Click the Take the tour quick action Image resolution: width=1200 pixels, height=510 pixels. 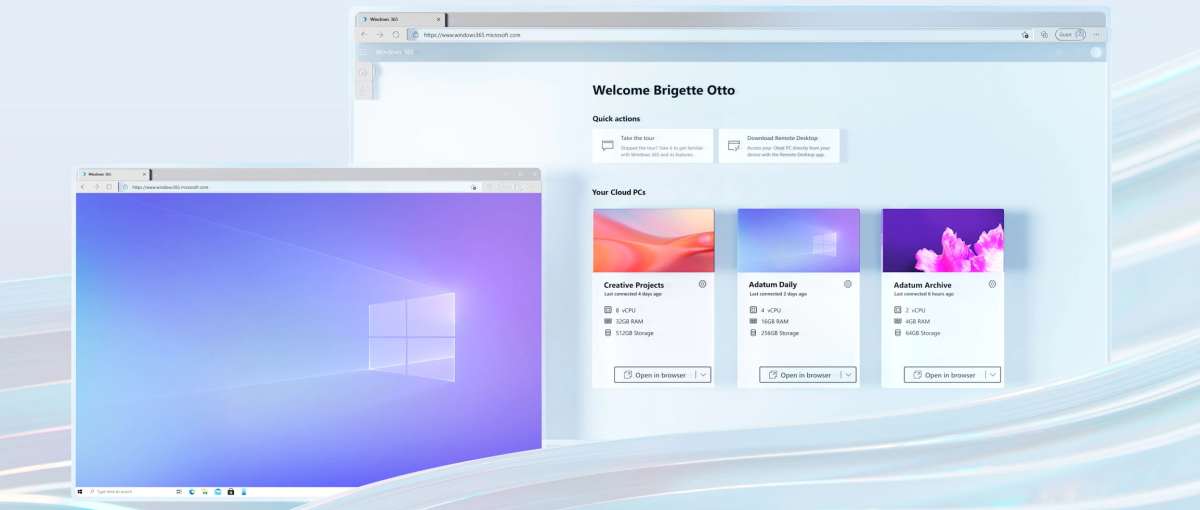(x=653, y=146)
